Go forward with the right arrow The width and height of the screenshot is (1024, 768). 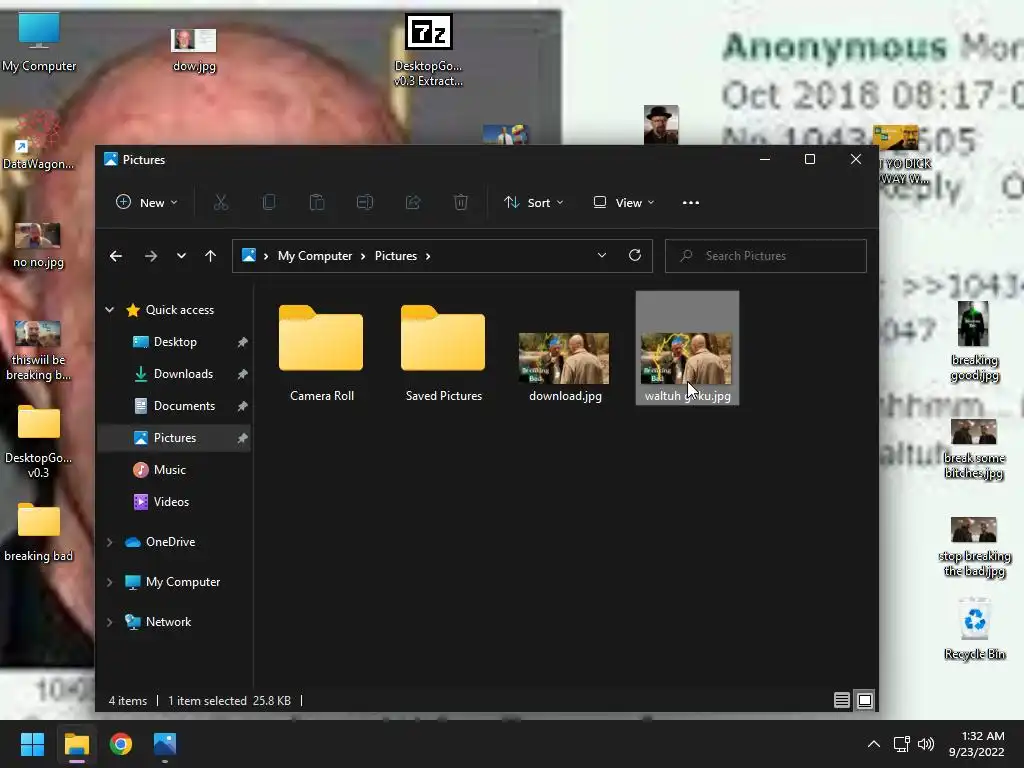[151, 256]
